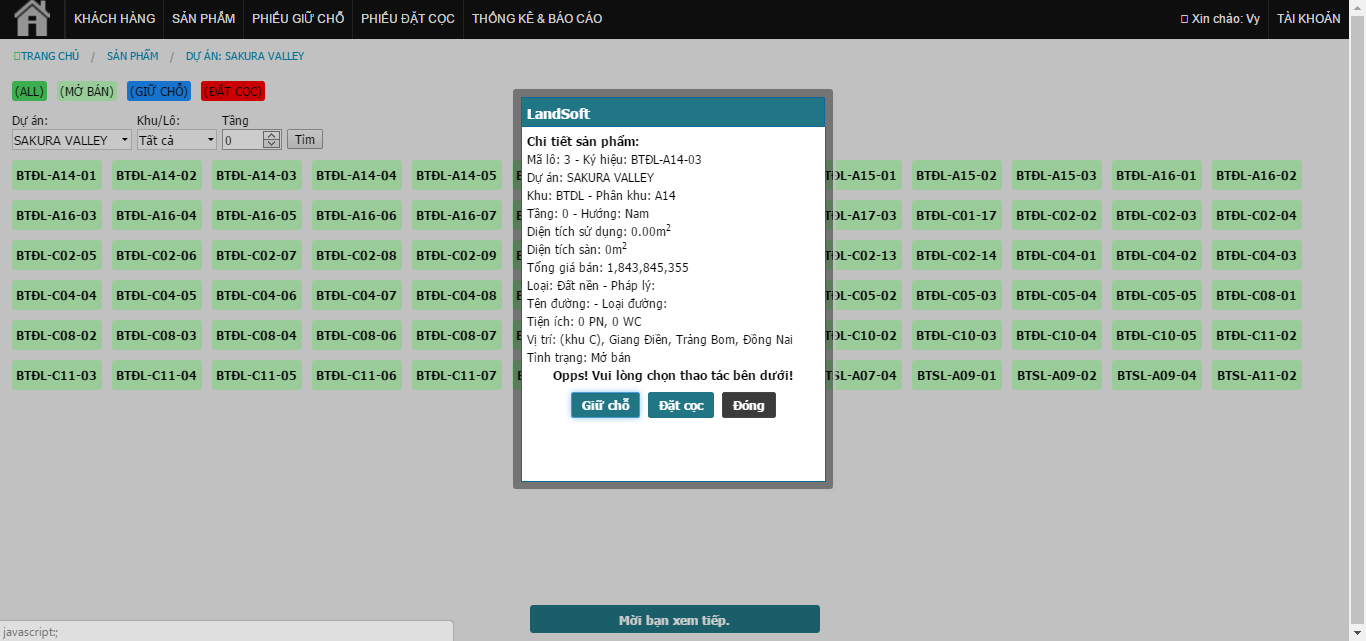Click the page's vertical scrollbar

pyautogui.click(x=1358, y=320)
